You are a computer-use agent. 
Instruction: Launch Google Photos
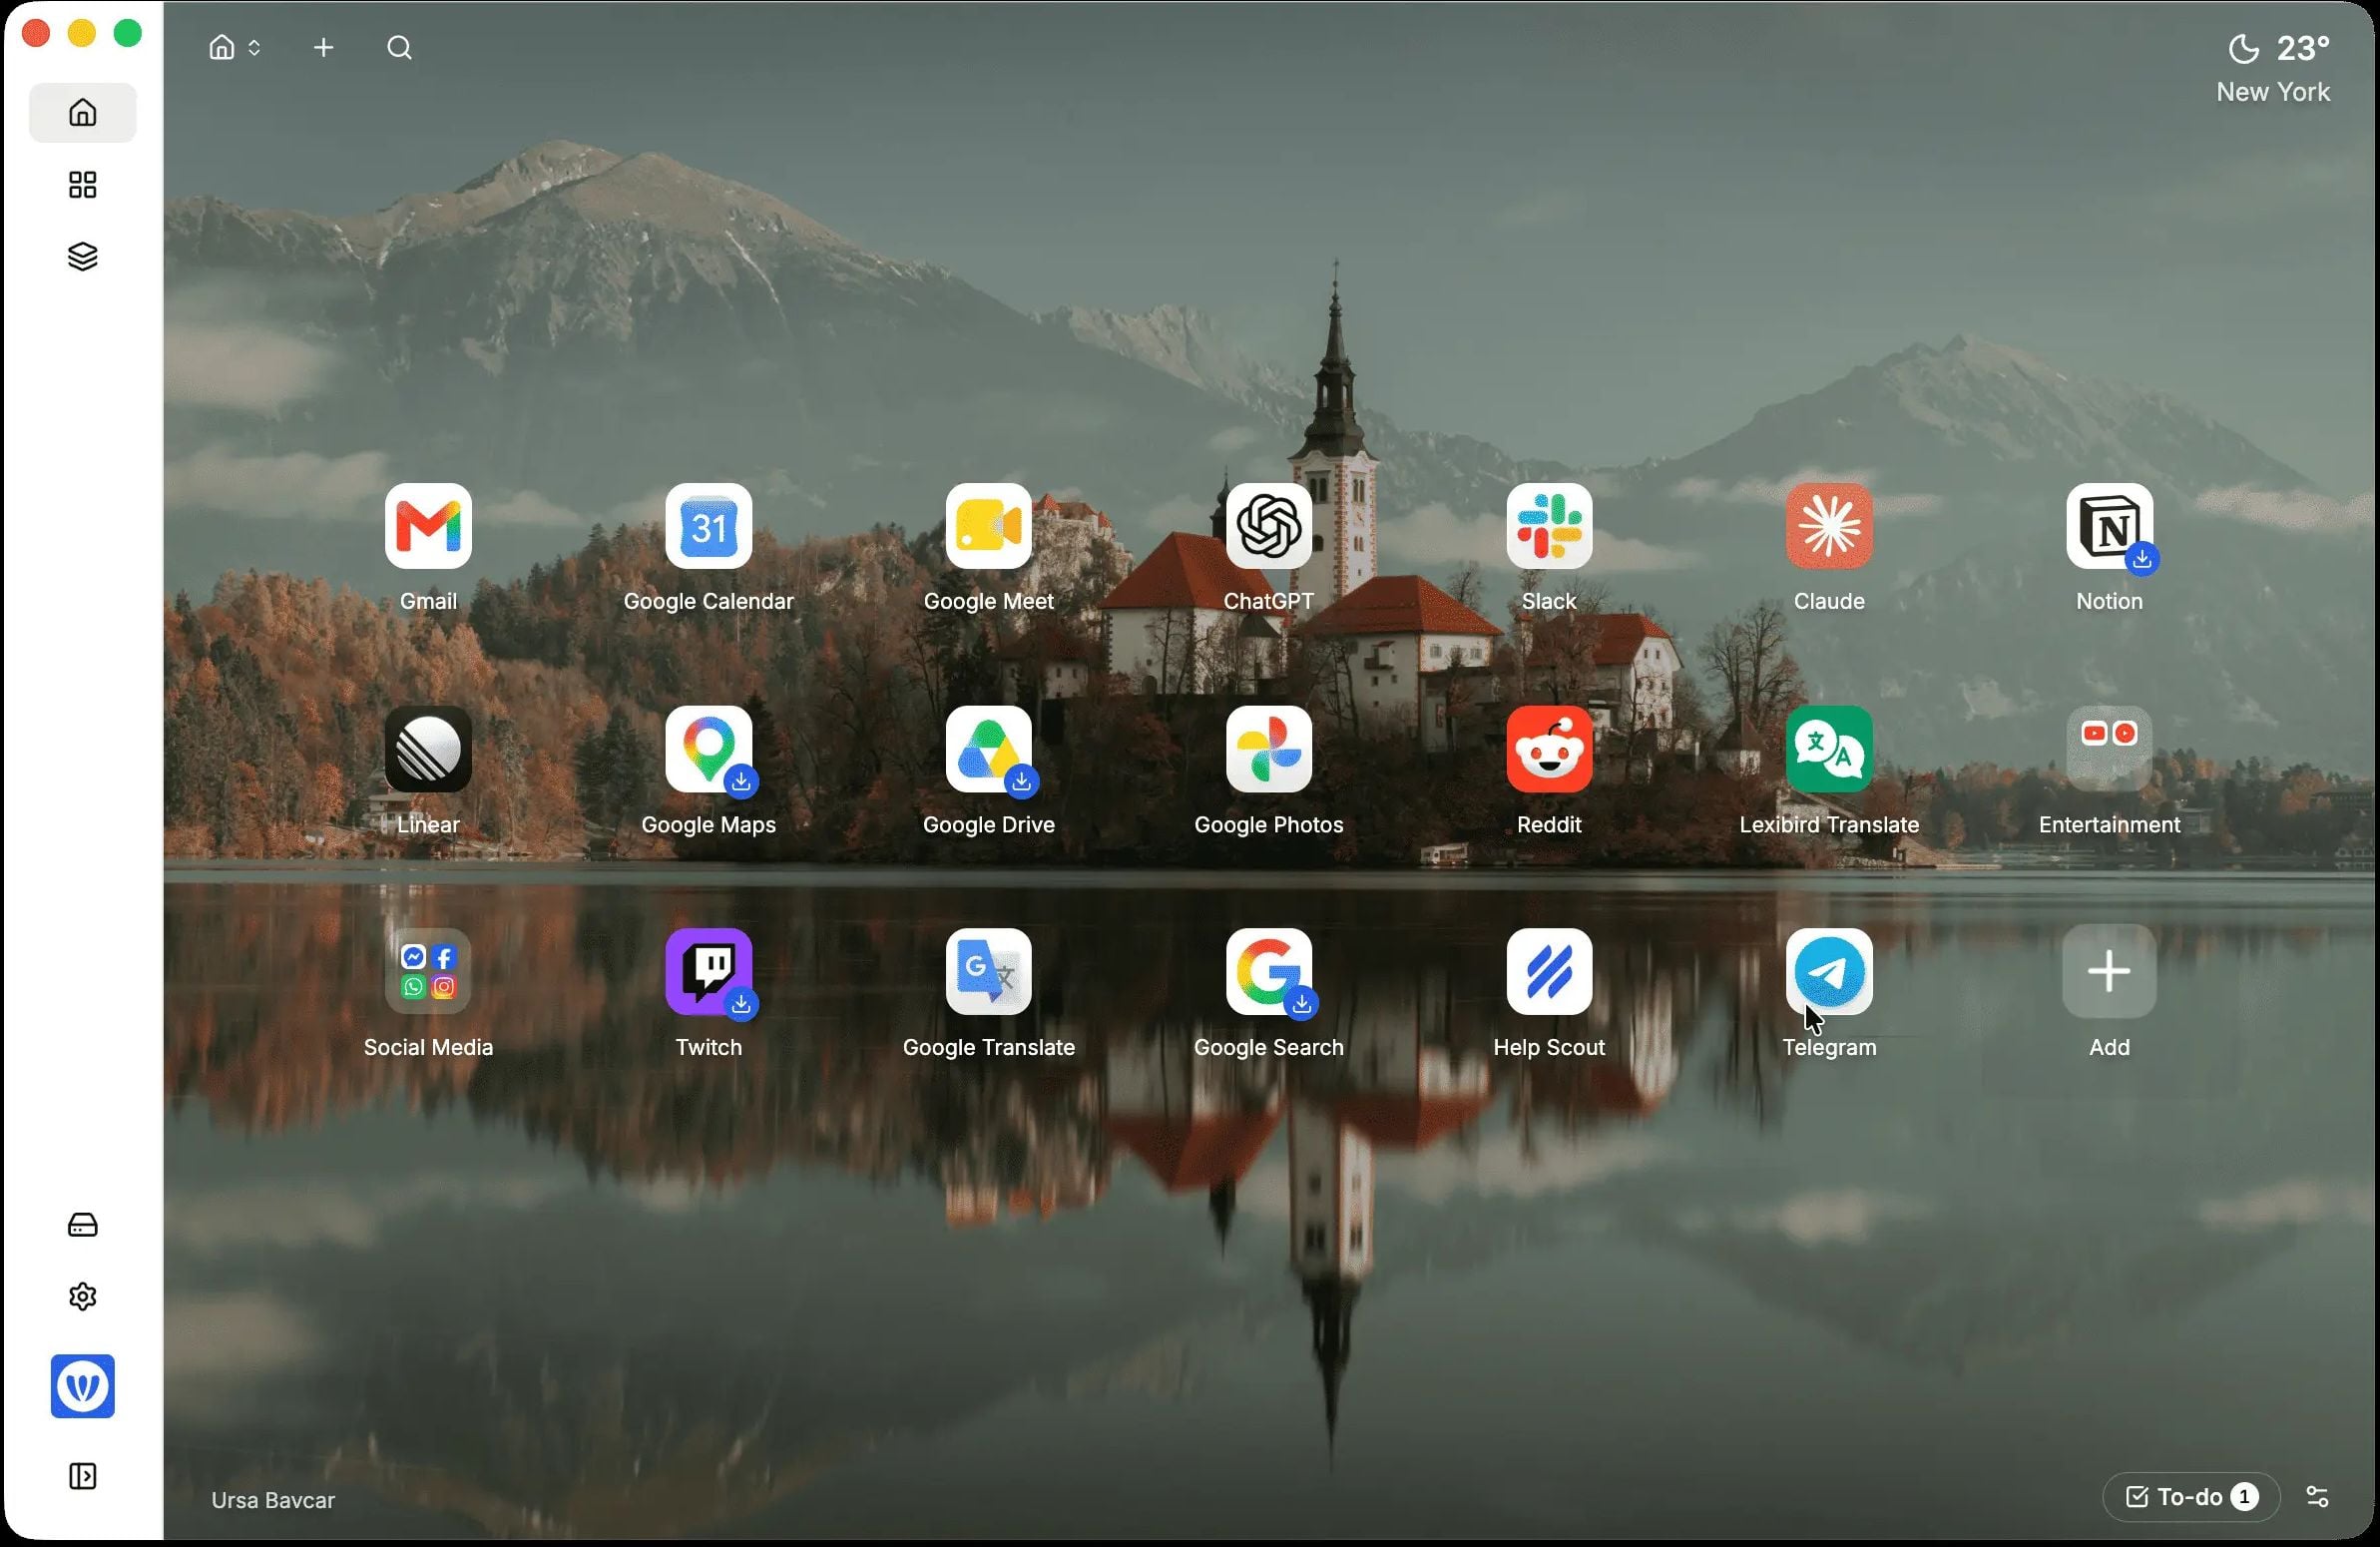click(x=1268, y=749)
